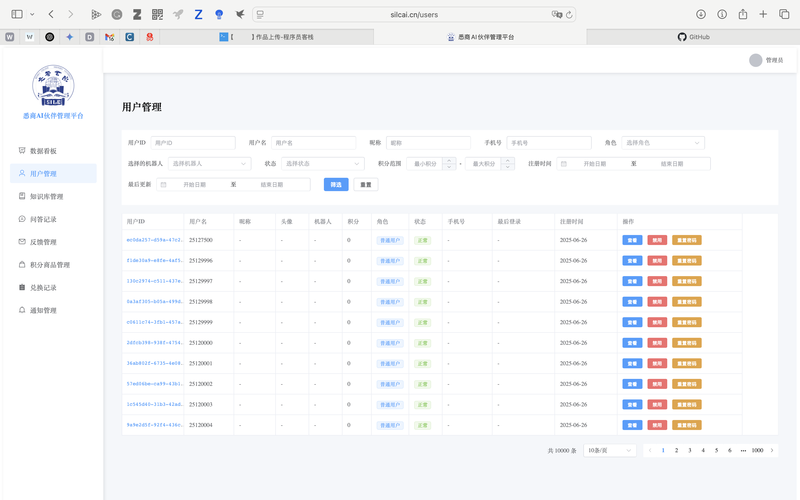The height and width of the screenshot is (500, 800).
Task: Increase the 最小积分 stepper value
Action: click(x=449, y=161)
